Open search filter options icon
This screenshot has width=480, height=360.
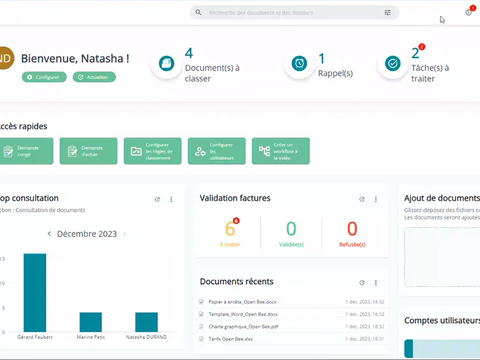tap(387, 12)
